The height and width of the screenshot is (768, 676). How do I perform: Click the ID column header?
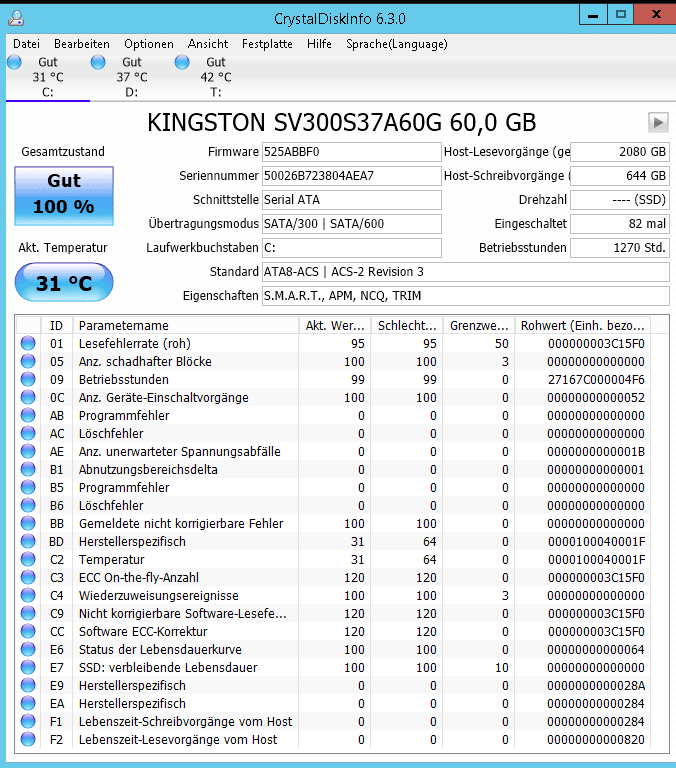(x=56, y=326)
